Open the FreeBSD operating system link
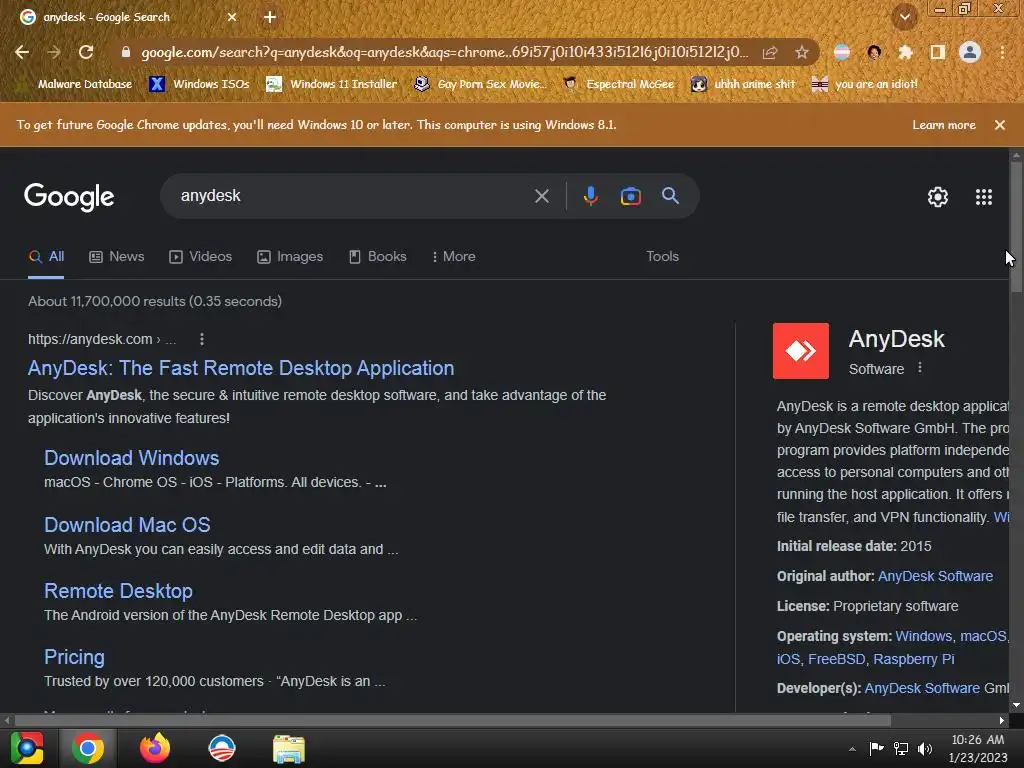This screenshot has width=1024, height=768. click(837, 659)
